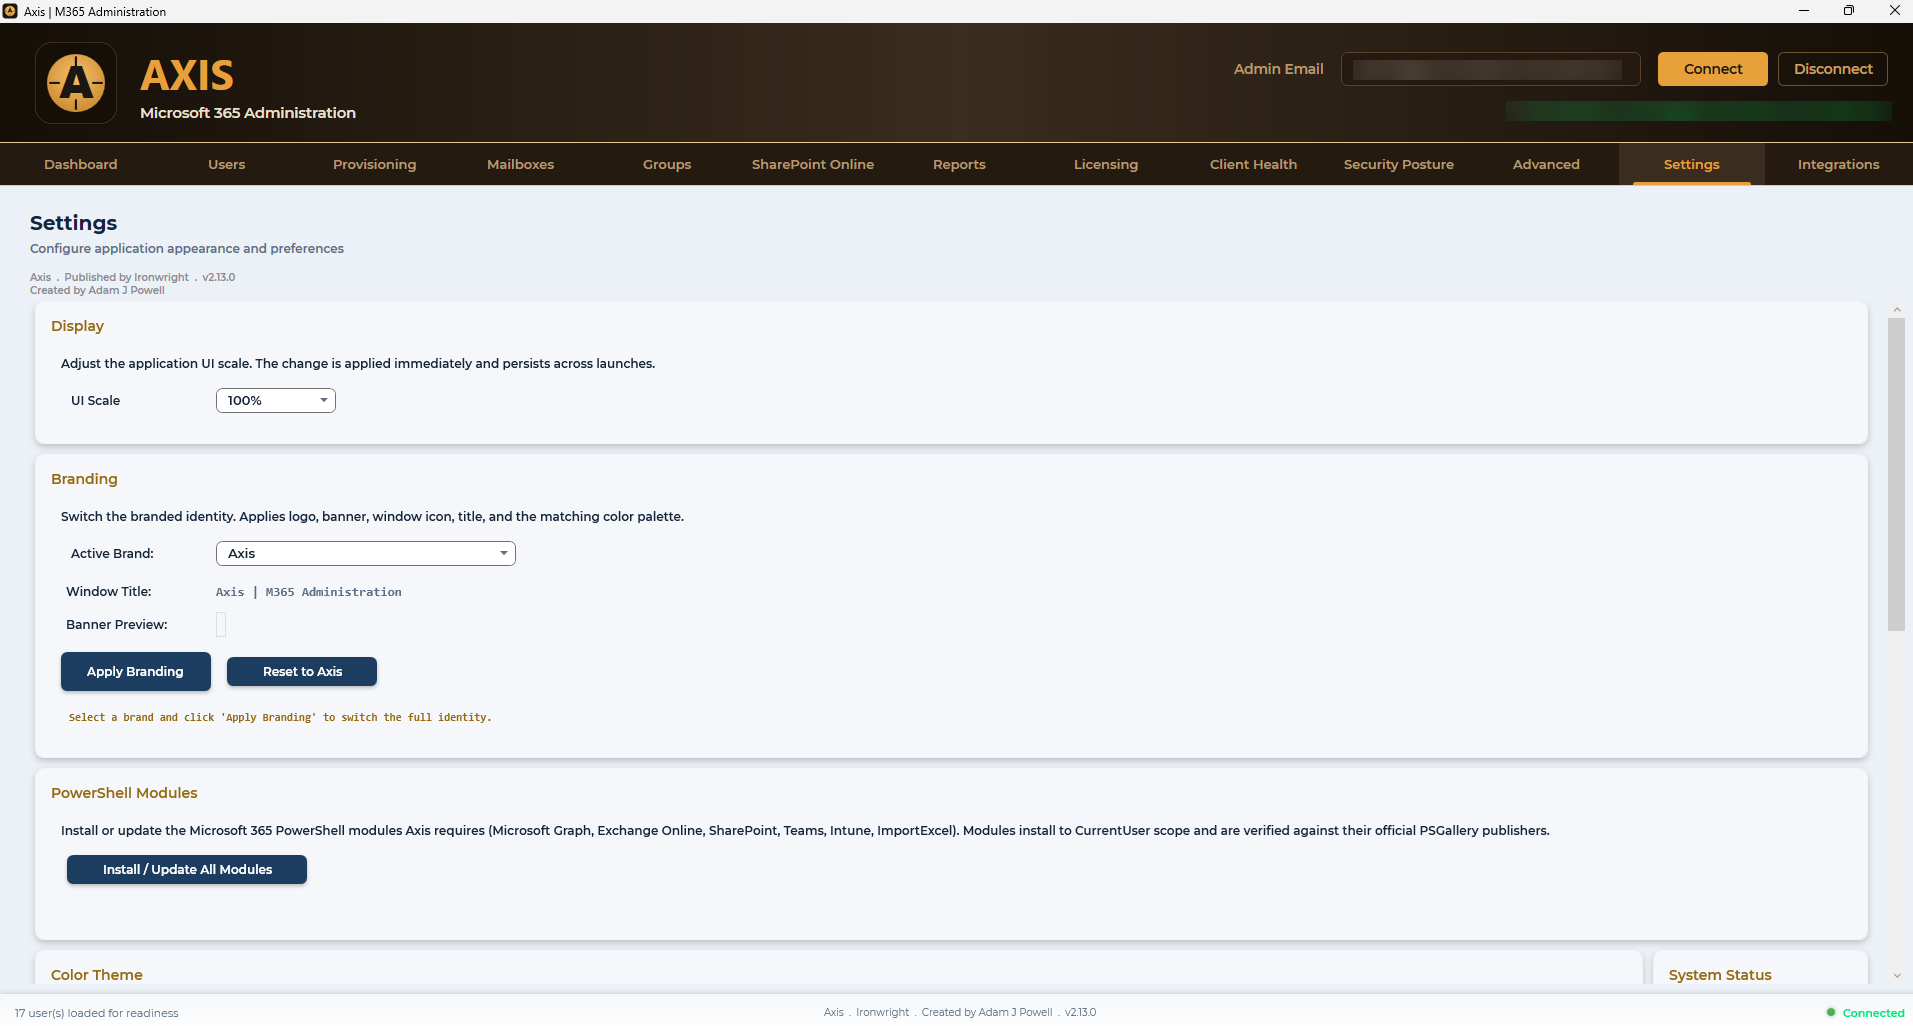Click the Axis title bar app icon
Viewport: 1913px width, 1026px height.
(x=10, y=11)
